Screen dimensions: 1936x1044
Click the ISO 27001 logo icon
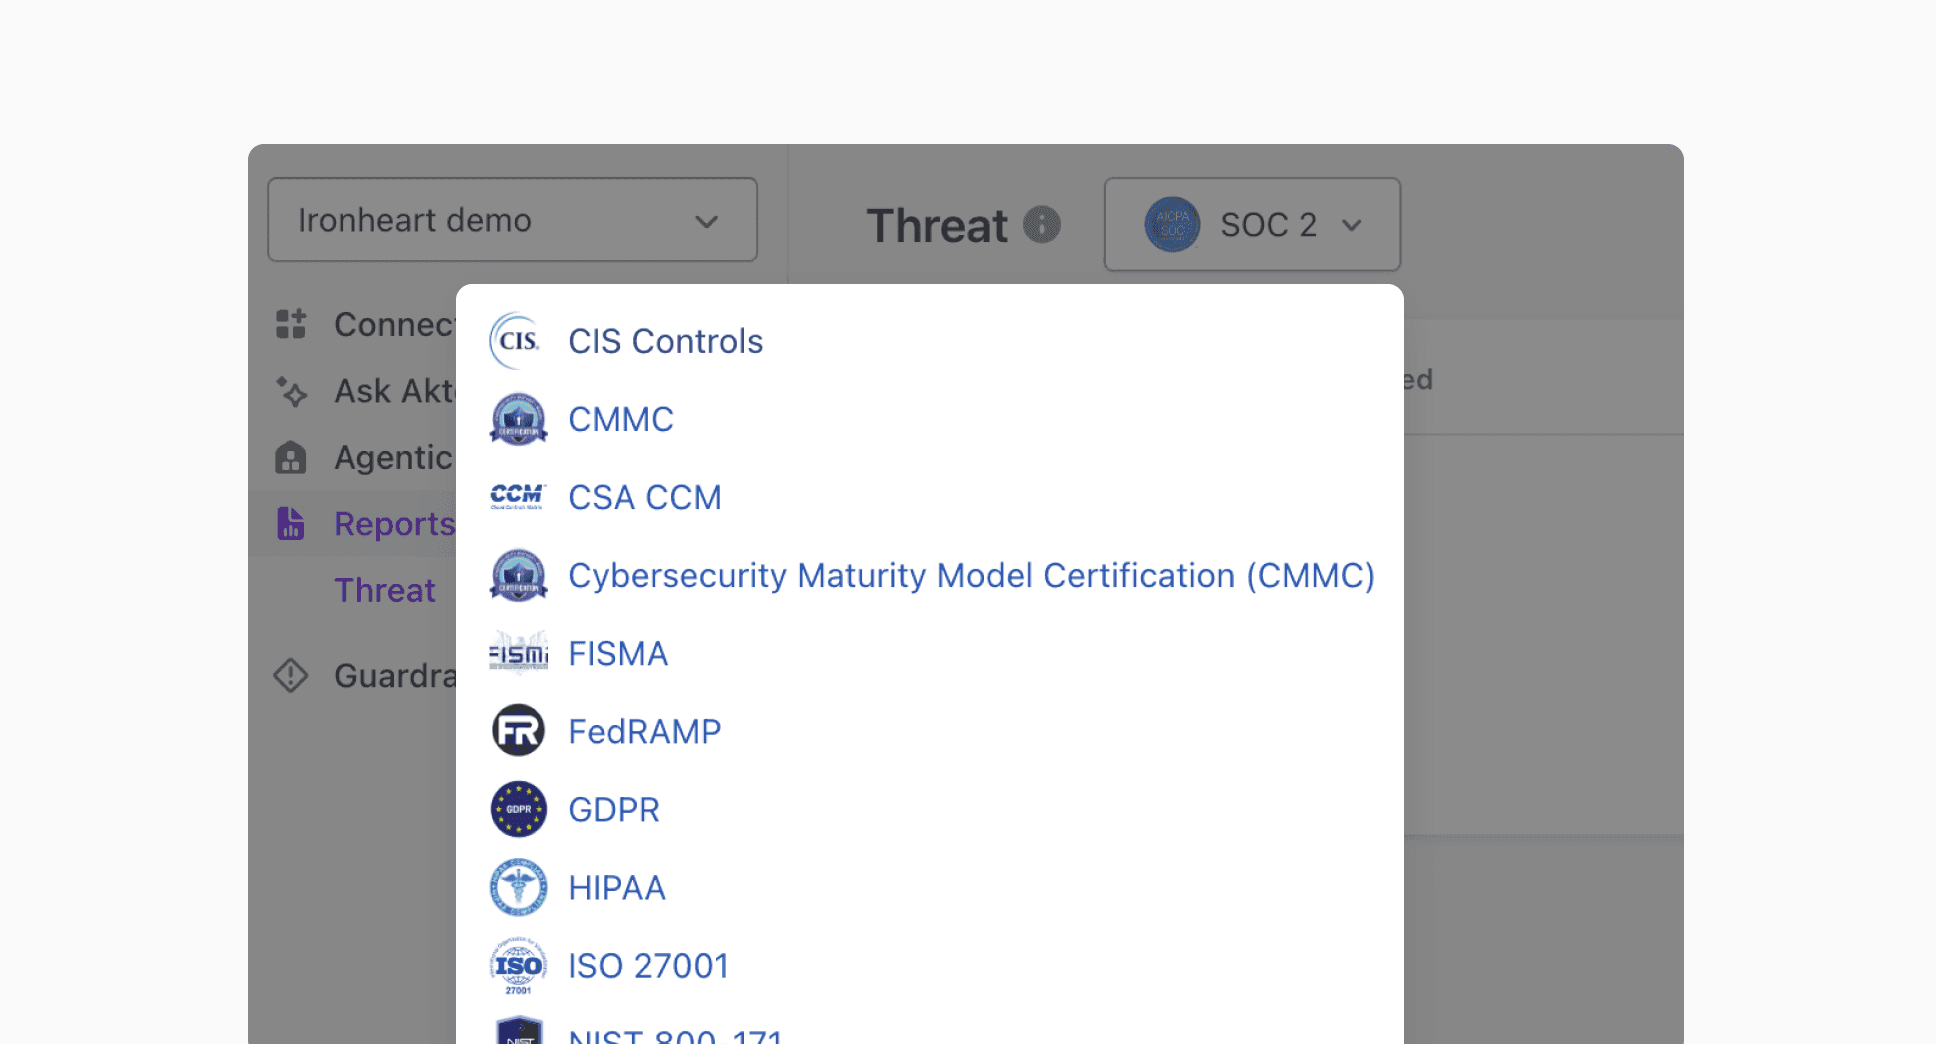(x=518, y=965)
